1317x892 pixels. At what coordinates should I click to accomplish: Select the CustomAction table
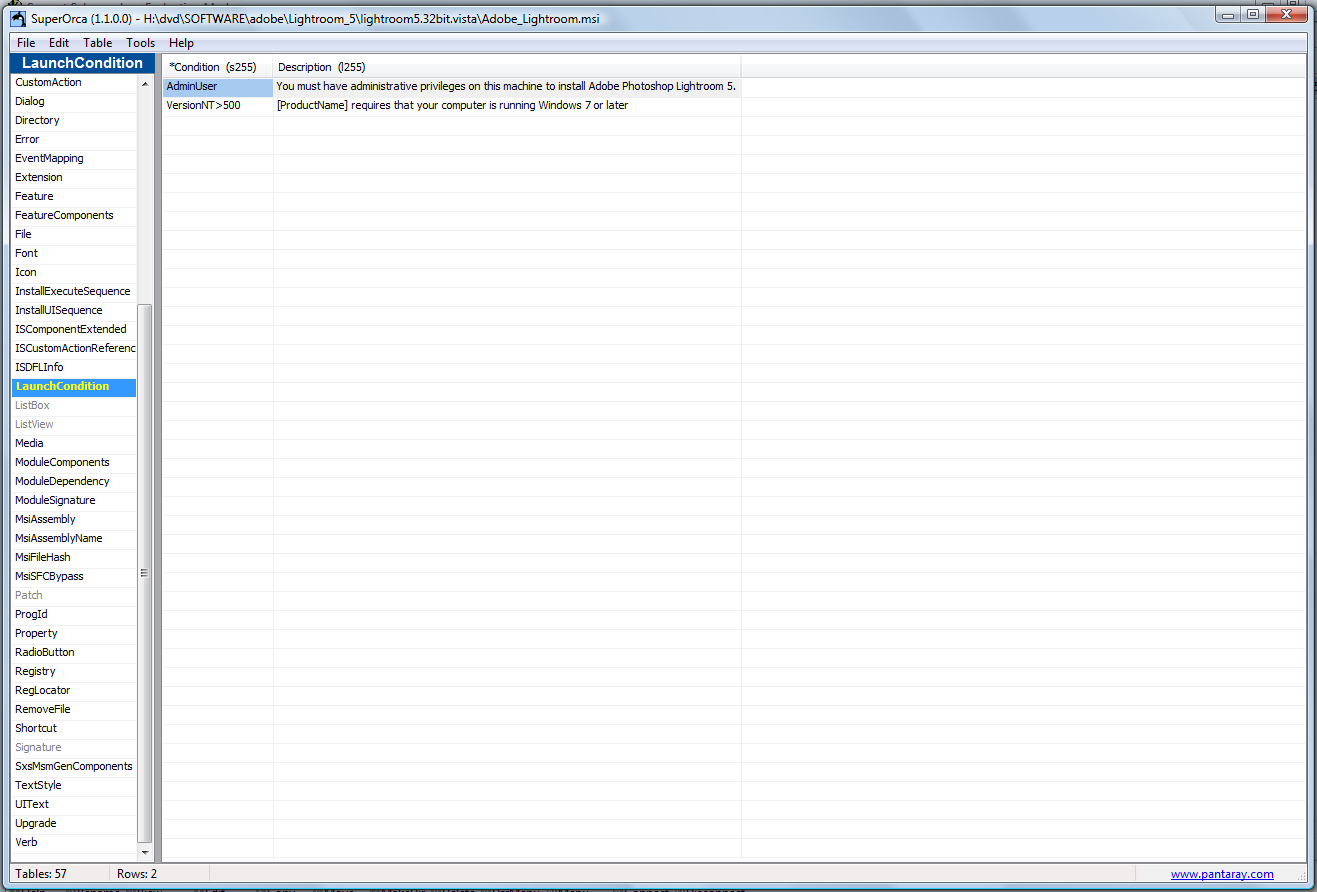click(x=74, y=82)
